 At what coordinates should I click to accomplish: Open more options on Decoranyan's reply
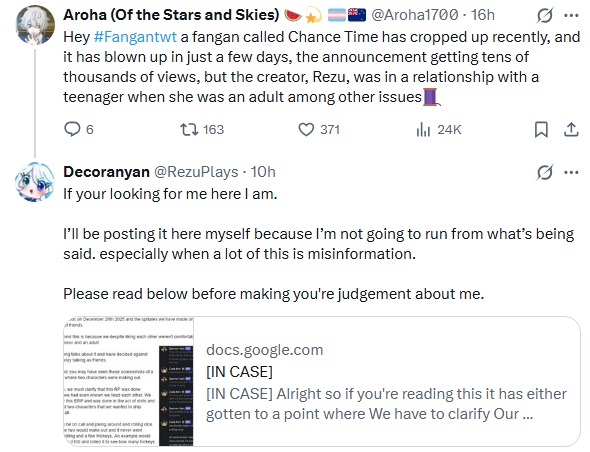pos(571,172)
